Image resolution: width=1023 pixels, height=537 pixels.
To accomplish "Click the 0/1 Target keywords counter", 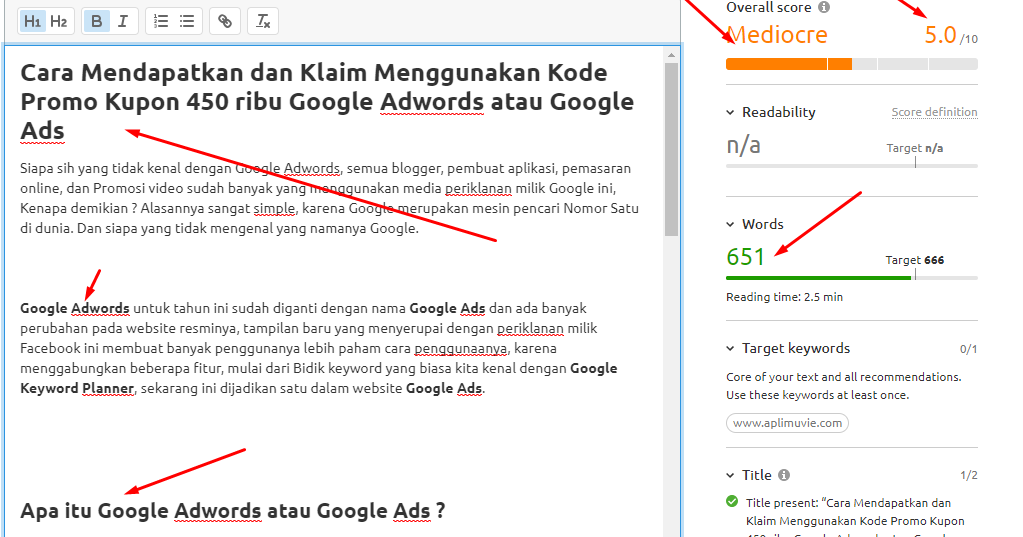I will [x=968, y=349].
